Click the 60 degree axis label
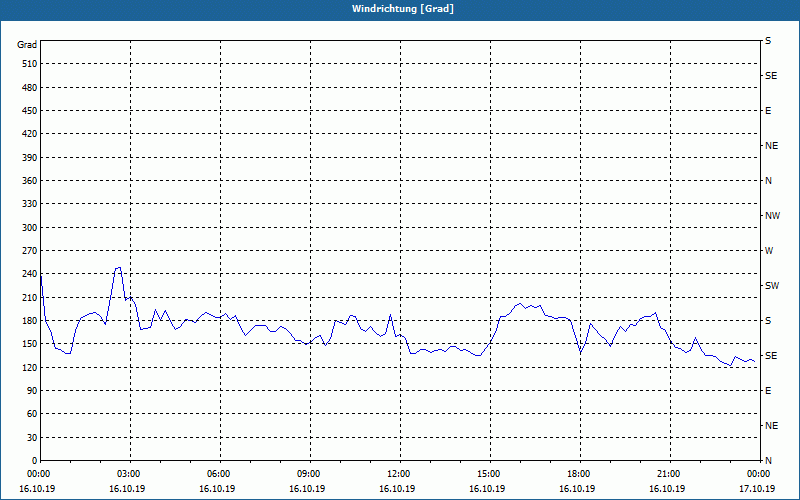Image resolution: width=800 pixels, height=500 pixels. coord(32,414)
